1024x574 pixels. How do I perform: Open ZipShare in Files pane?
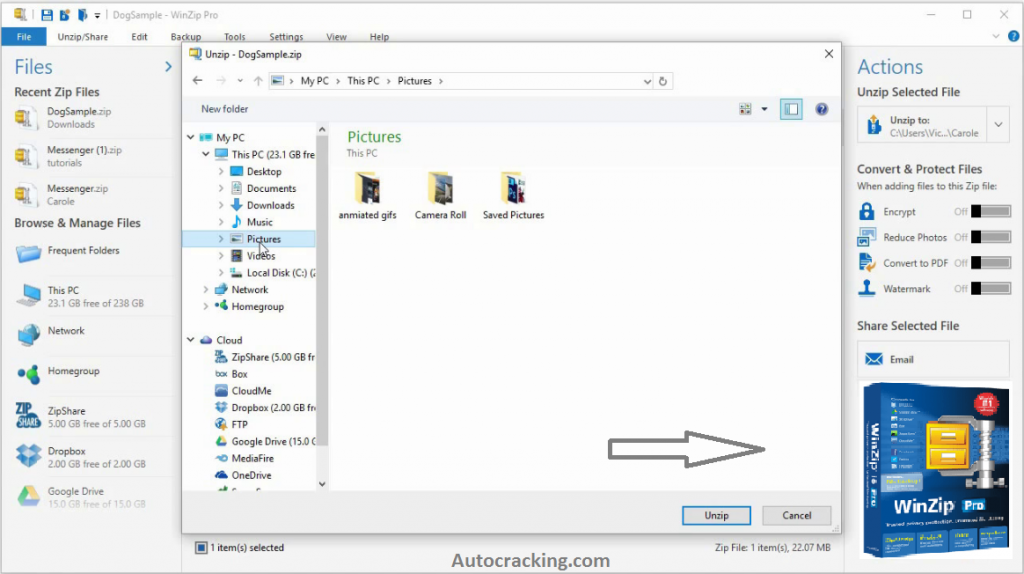(x=80, y=417)
